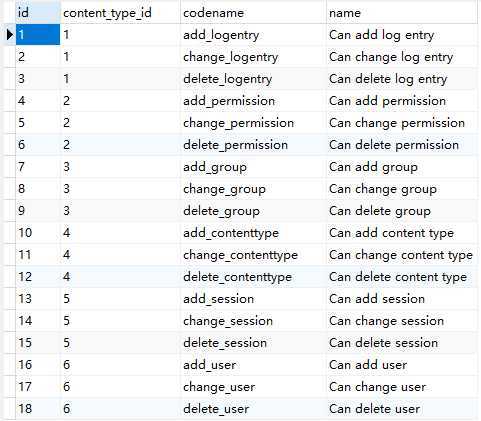The image size is (481, 421).
Task: Click the name column header
Action: 402,13
